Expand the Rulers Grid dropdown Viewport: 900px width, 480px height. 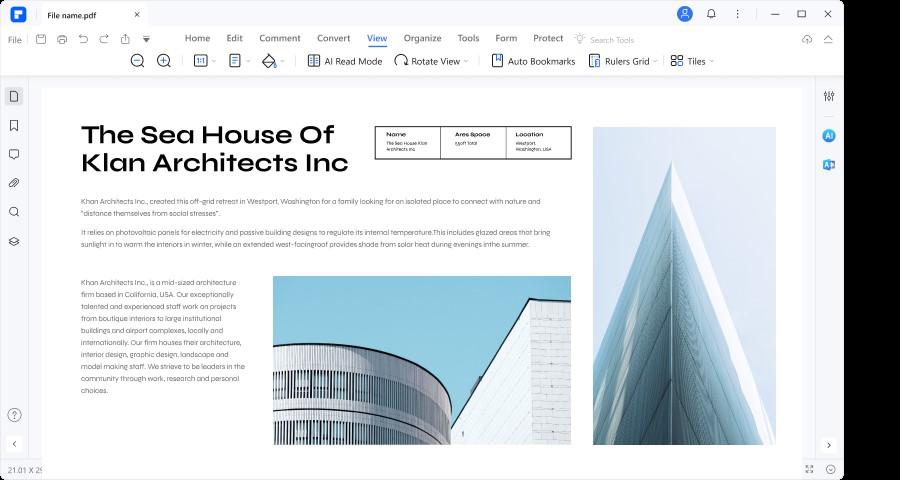pyautogui.click(x=620, y=61)
